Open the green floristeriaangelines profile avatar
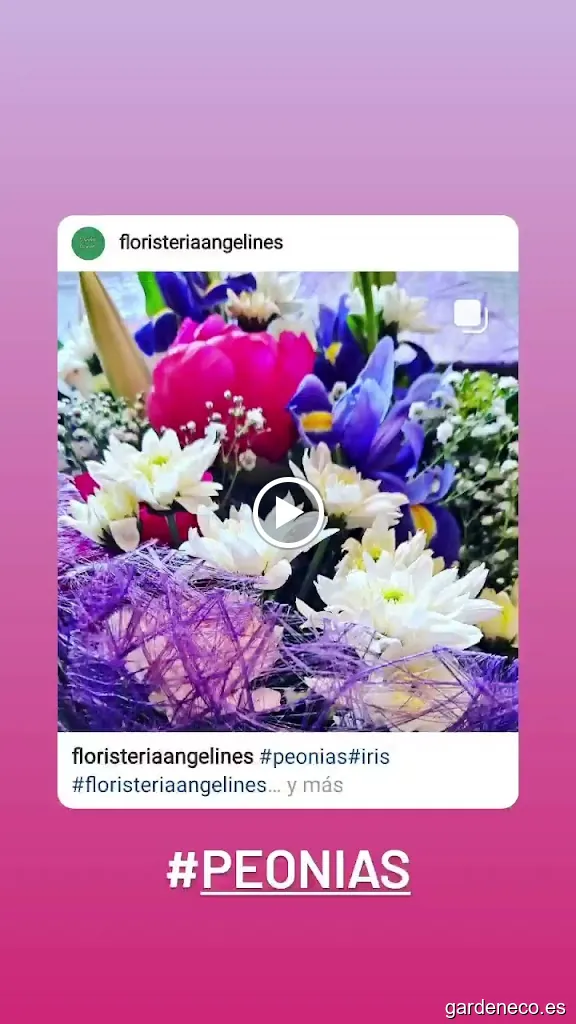 click(x=88, y=244)
